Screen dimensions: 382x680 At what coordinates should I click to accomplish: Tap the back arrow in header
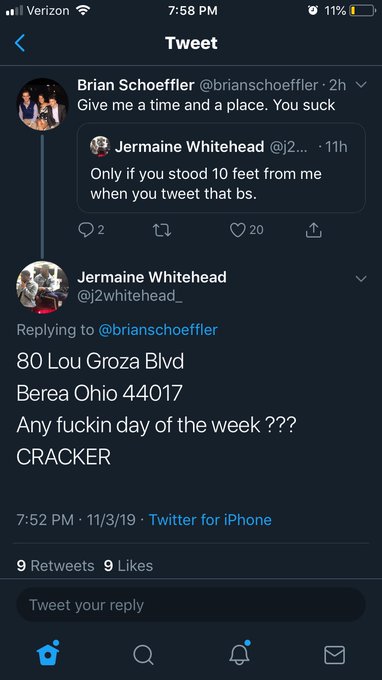click(x=20, y=43)
